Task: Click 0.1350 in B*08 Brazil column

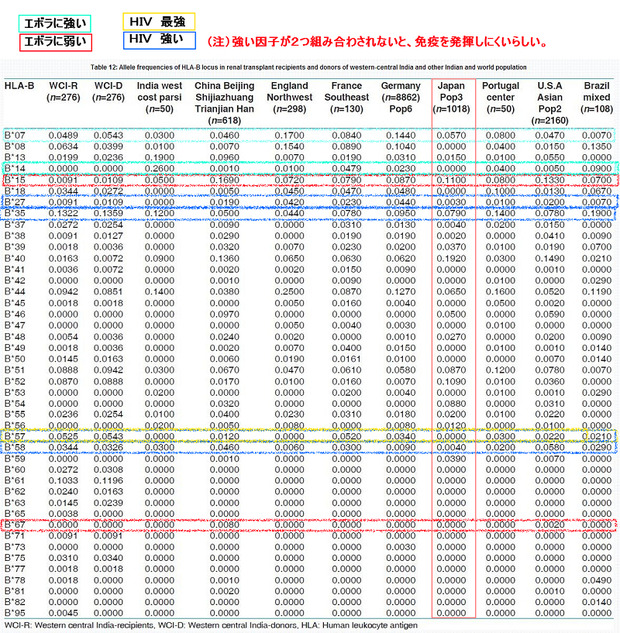Action: point(597,147)
